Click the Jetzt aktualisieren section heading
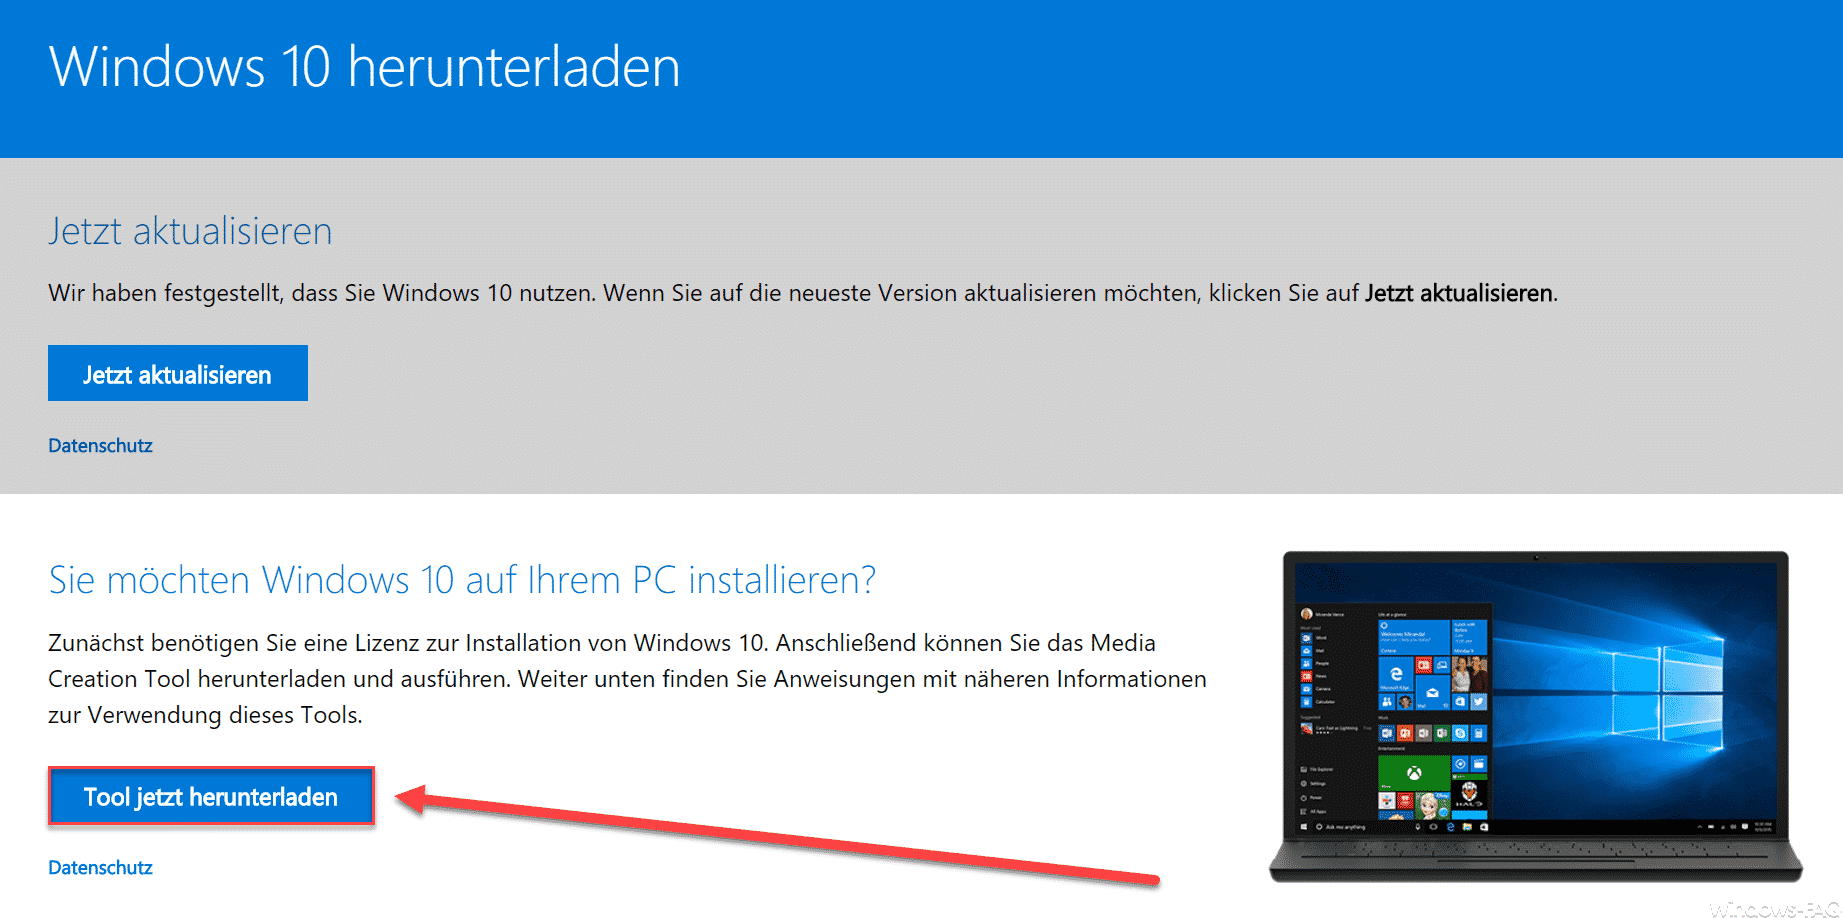The image size is (1843, 918). (x=190, y=231)
